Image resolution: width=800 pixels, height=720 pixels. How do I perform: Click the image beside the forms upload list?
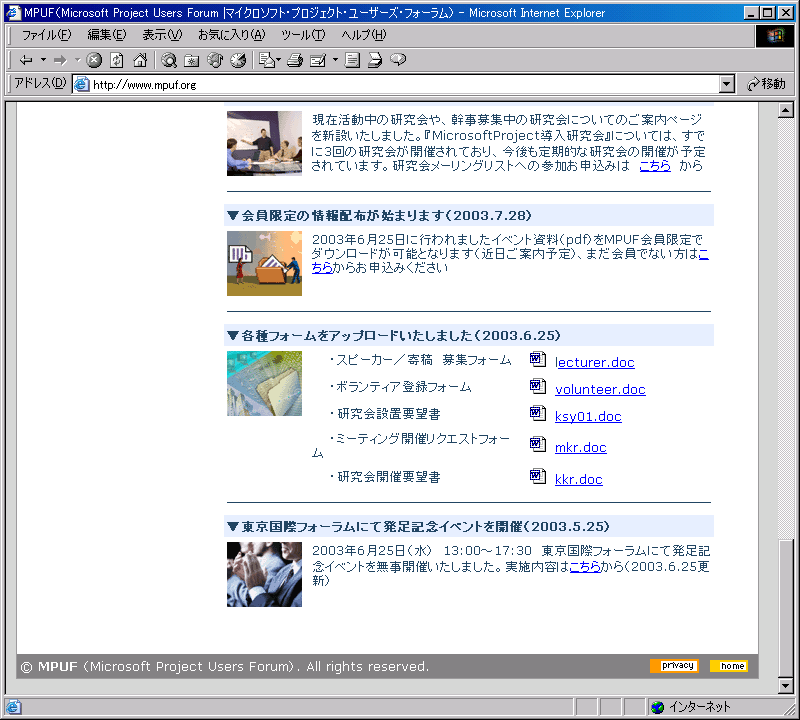coord(264,383)
